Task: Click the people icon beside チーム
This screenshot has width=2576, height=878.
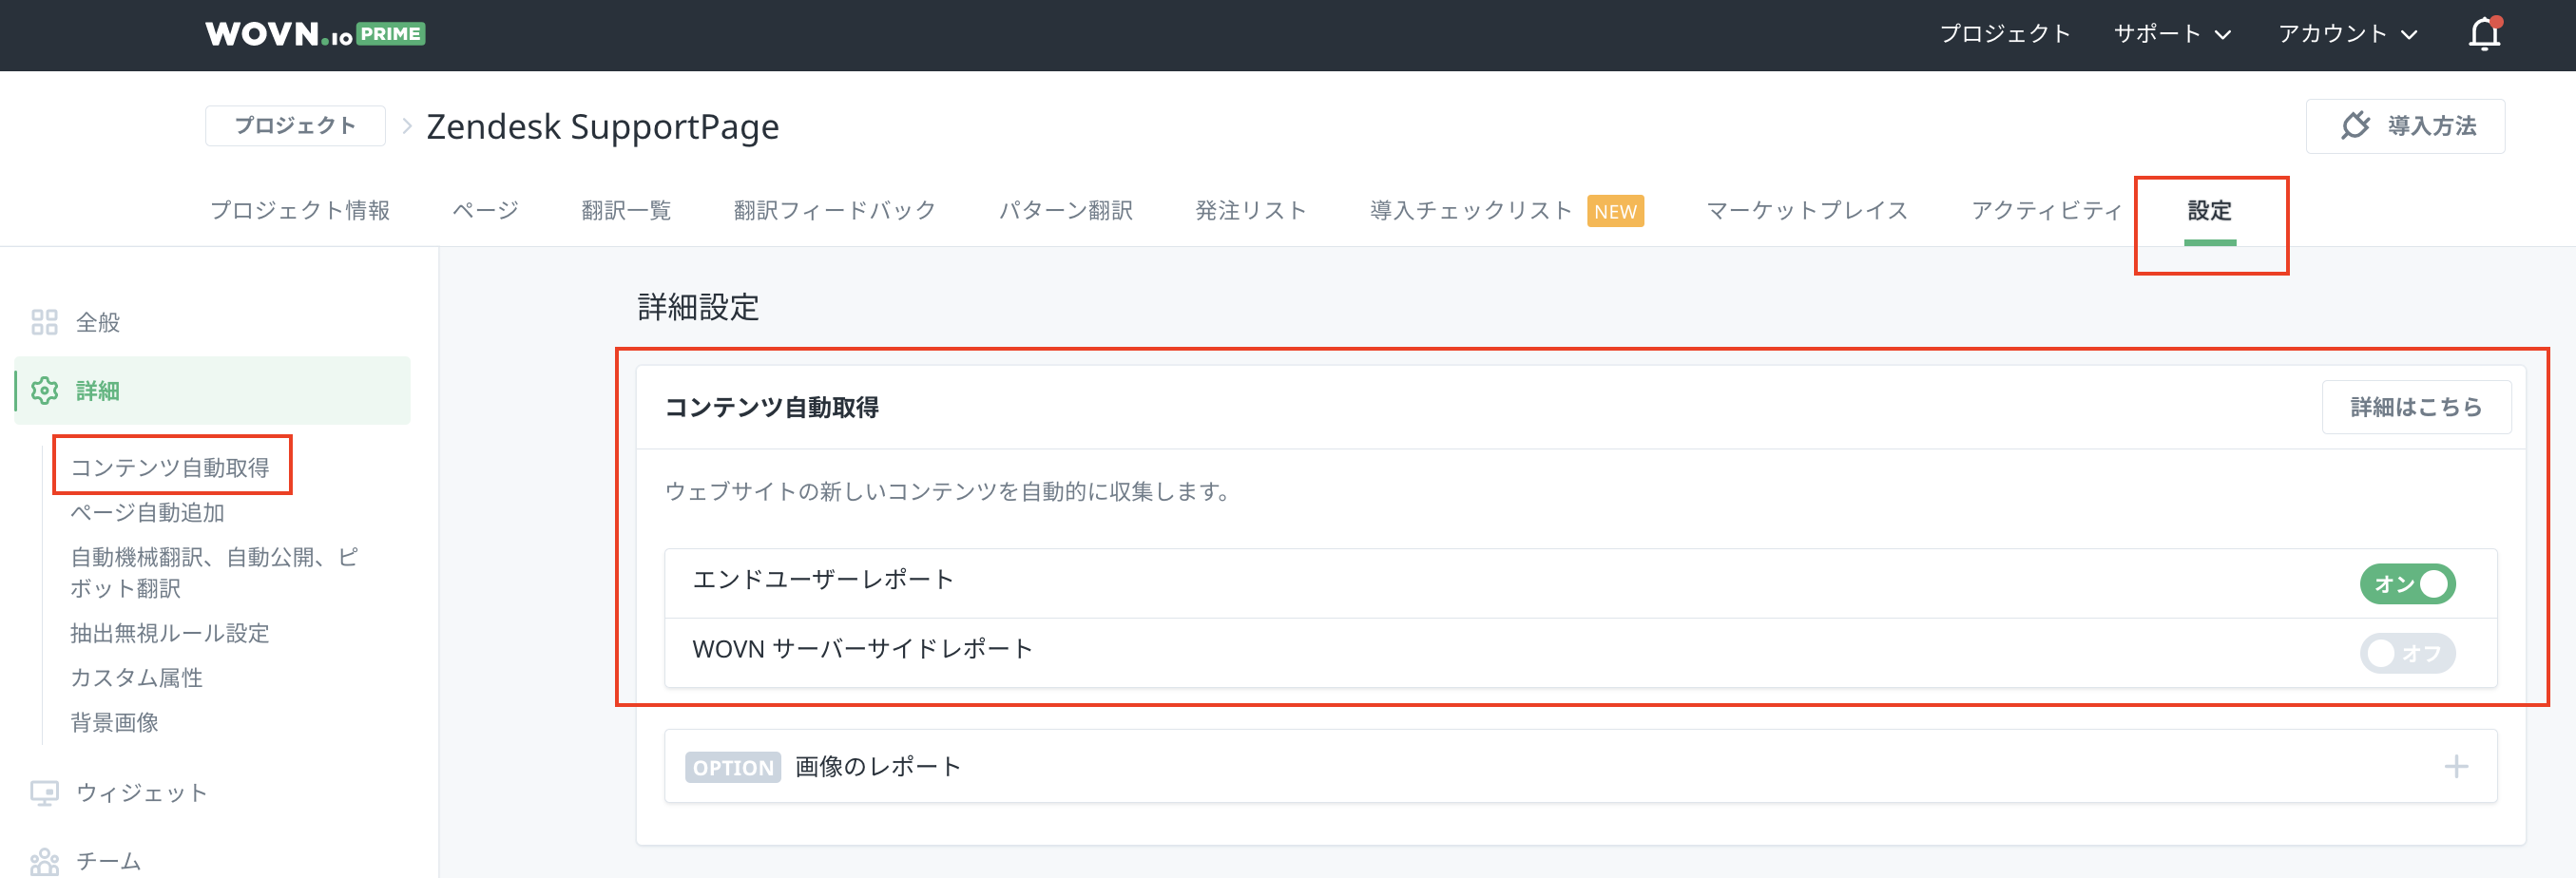Action: click(44, 861)
